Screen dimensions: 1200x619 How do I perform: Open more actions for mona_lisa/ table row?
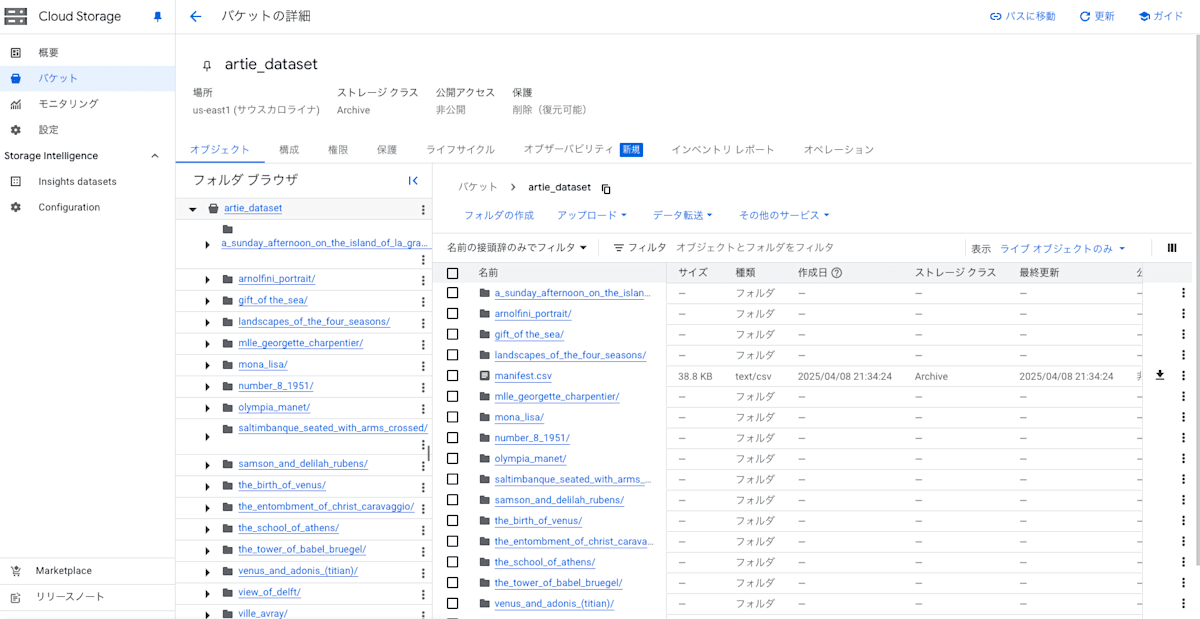tap(1183, 417)
